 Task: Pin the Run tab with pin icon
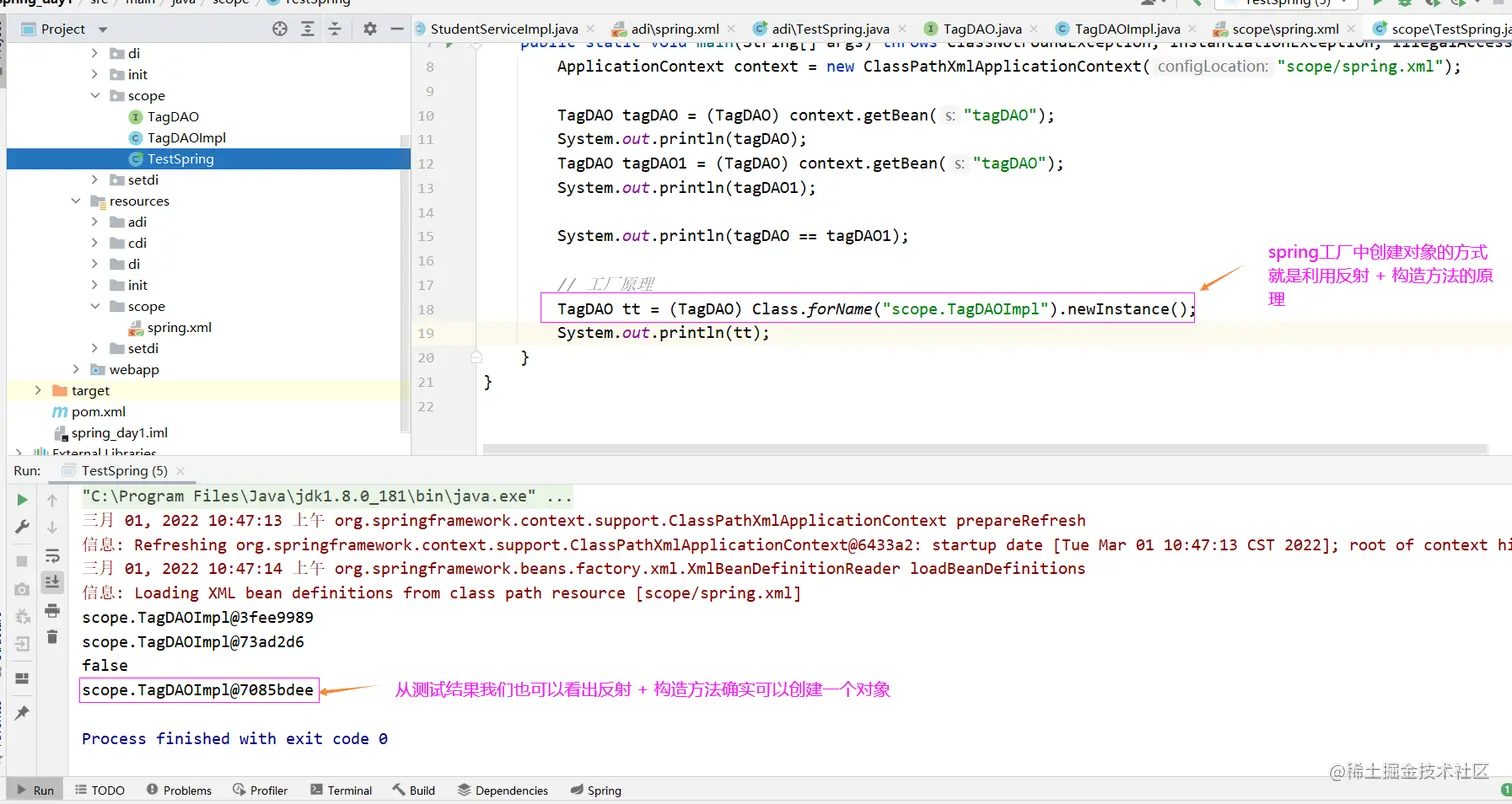[x=22, y=713]
